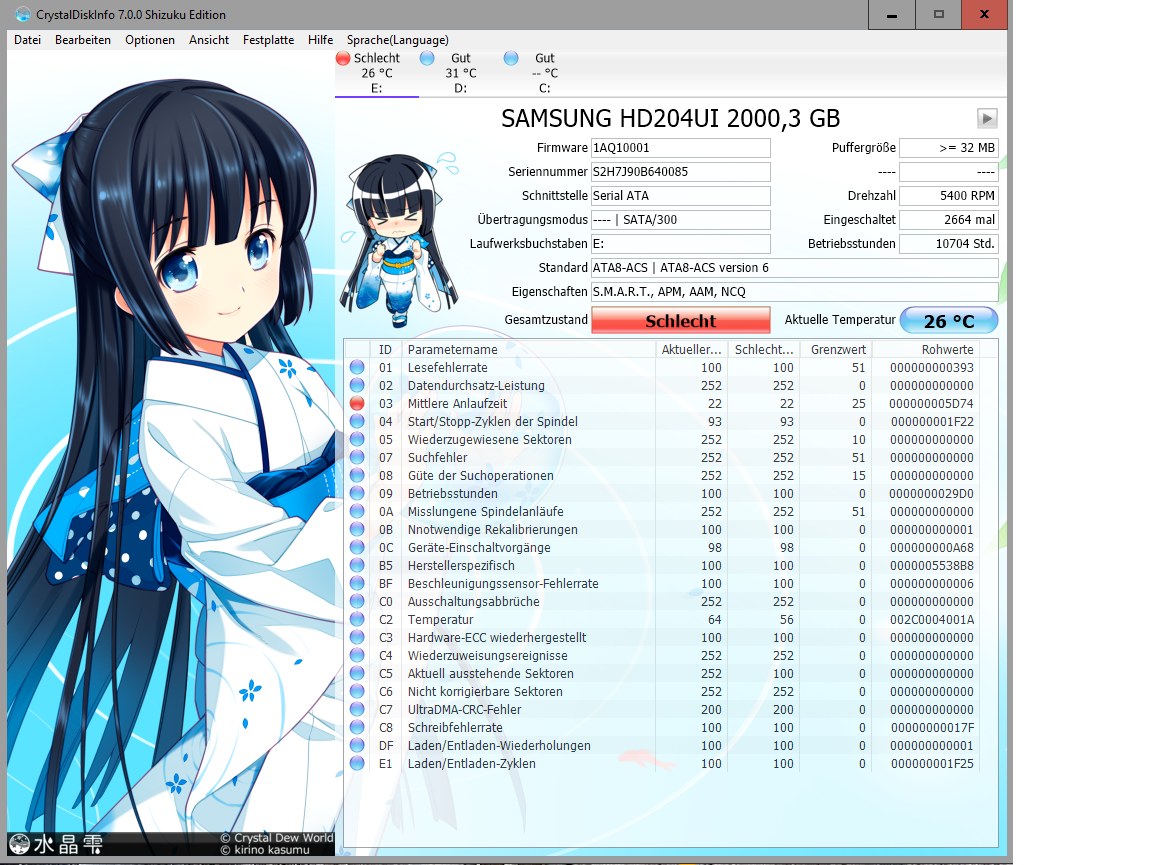Image resolution: width=1152 pixels, height=865 pixels.
Task: Click the chibi Shizuku character image
Action: (x=400, y=240)
